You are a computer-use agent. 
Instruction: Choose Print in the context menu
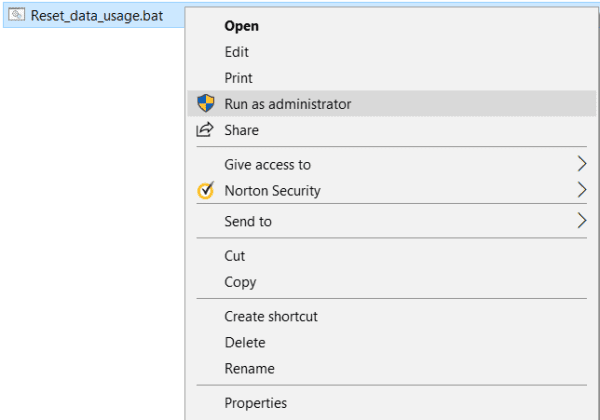click(239, 78)
